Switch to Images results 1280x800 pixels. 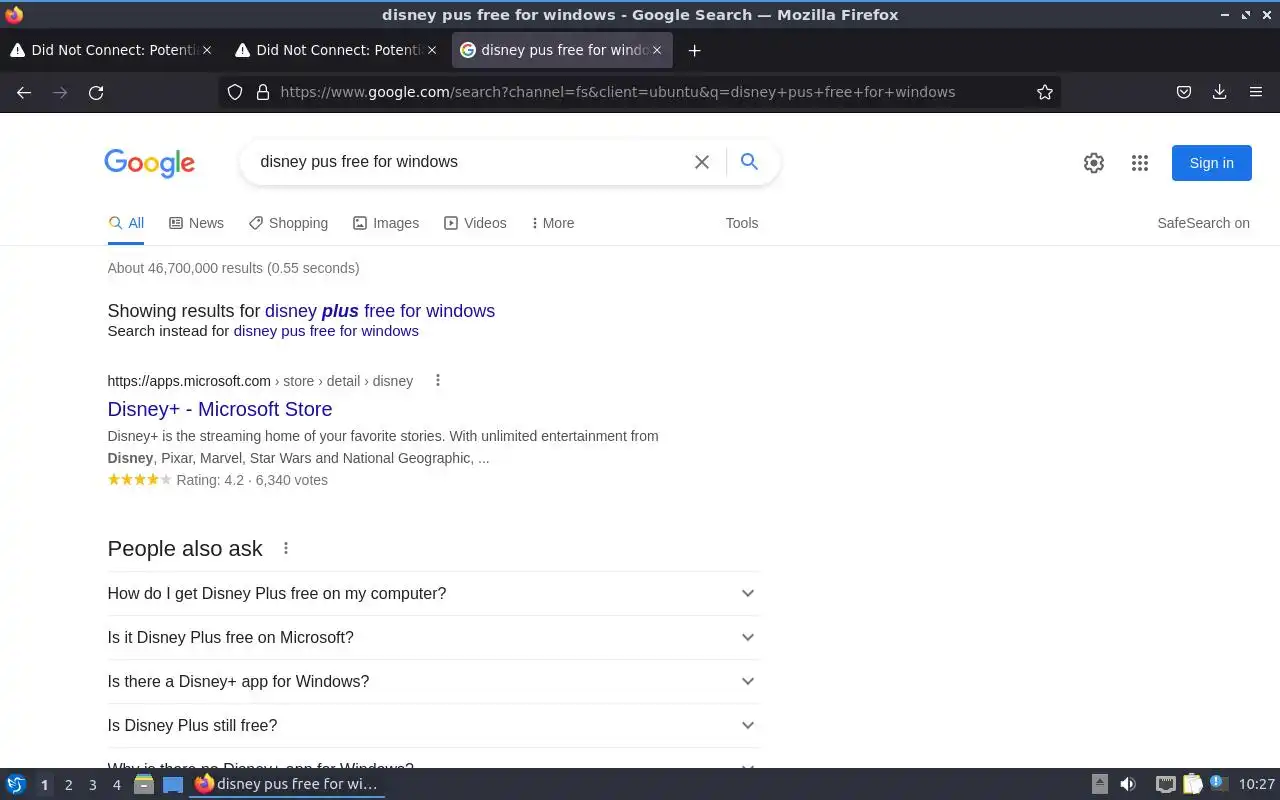386,223
